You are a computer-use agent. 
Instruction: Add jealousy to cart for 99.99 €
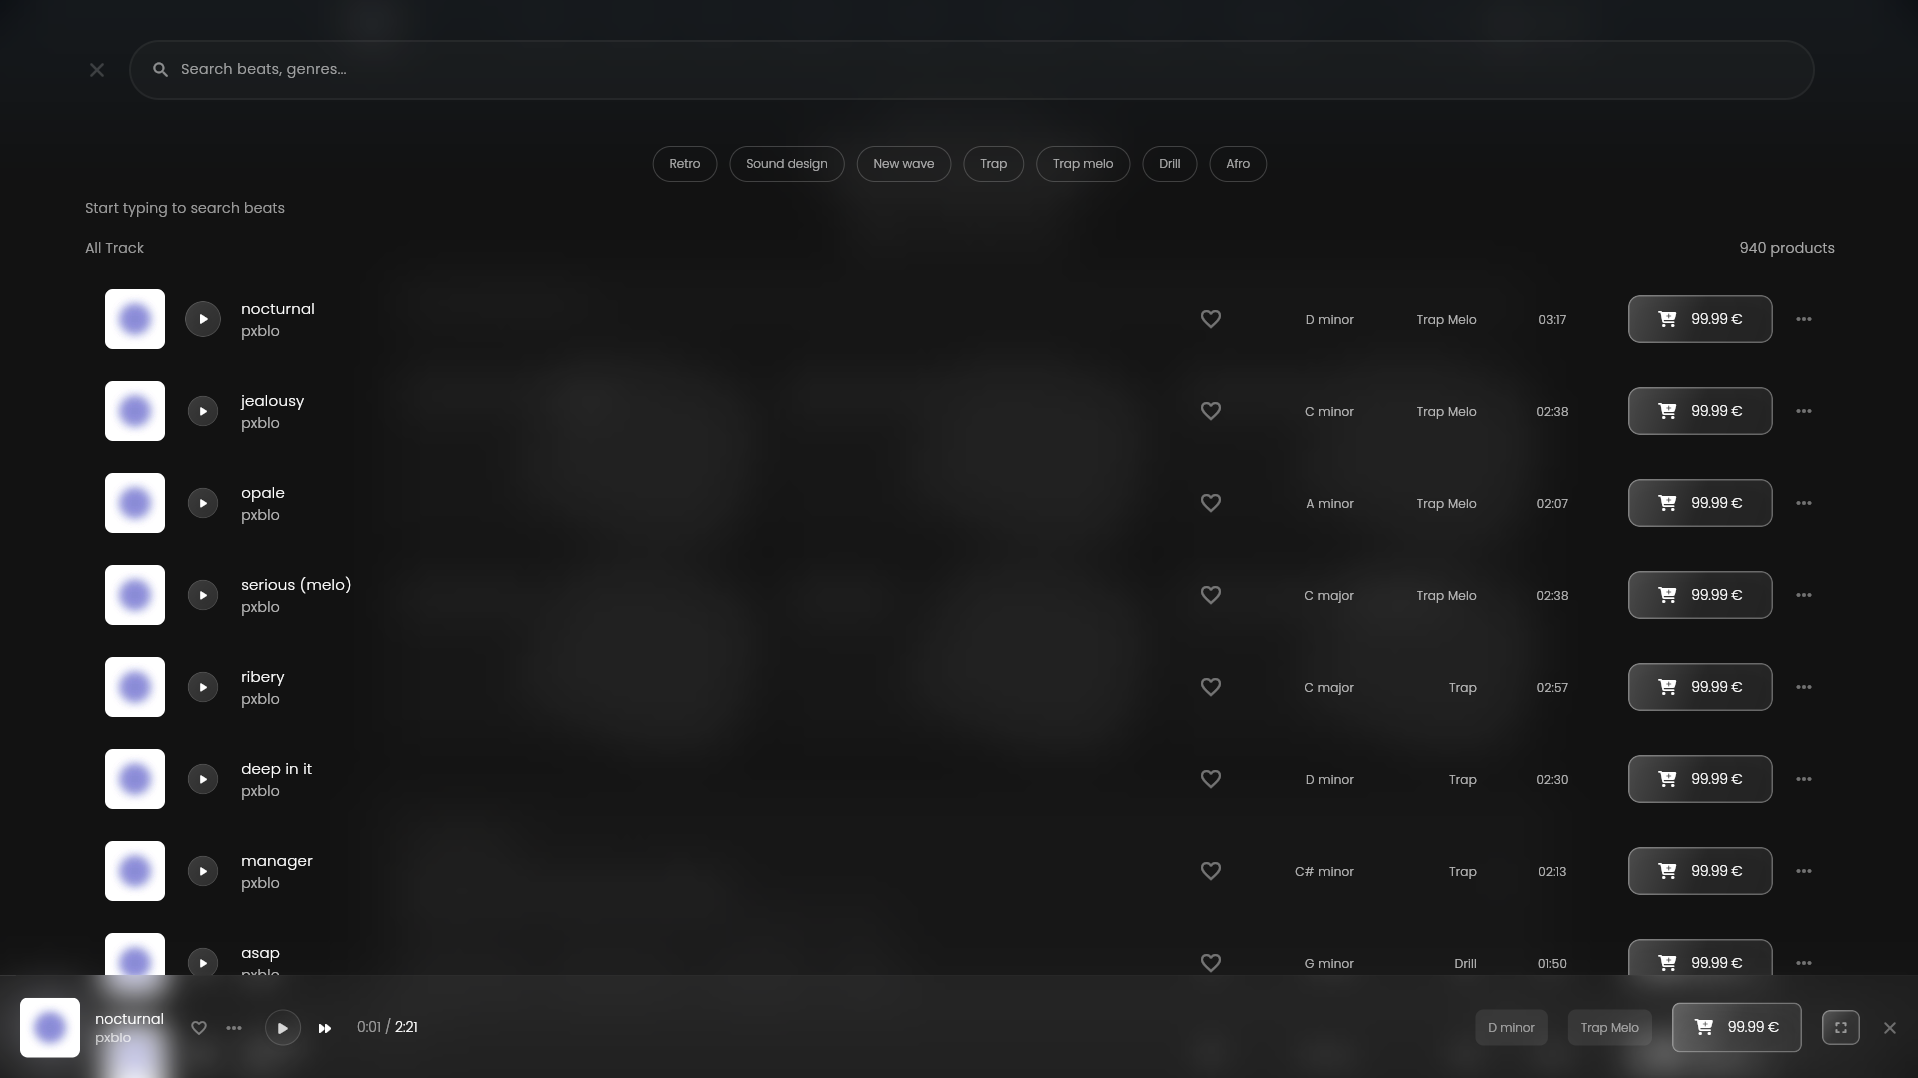(x=1700, y=411)
